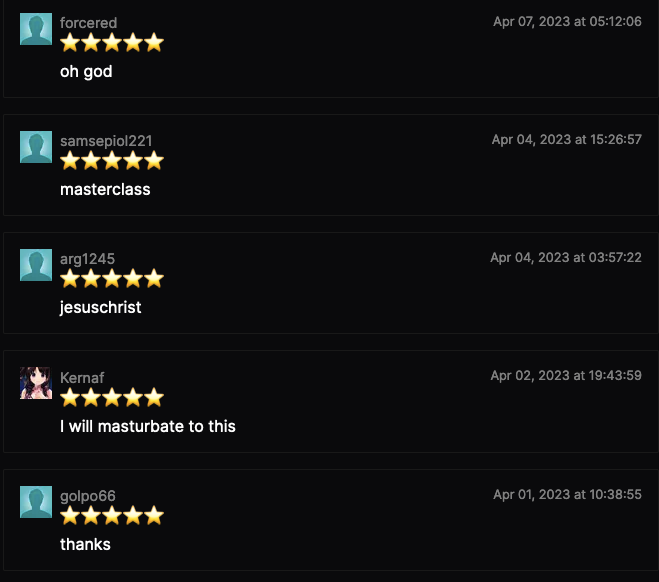
Task: Open forcered's user profile link
Action: 88,23
